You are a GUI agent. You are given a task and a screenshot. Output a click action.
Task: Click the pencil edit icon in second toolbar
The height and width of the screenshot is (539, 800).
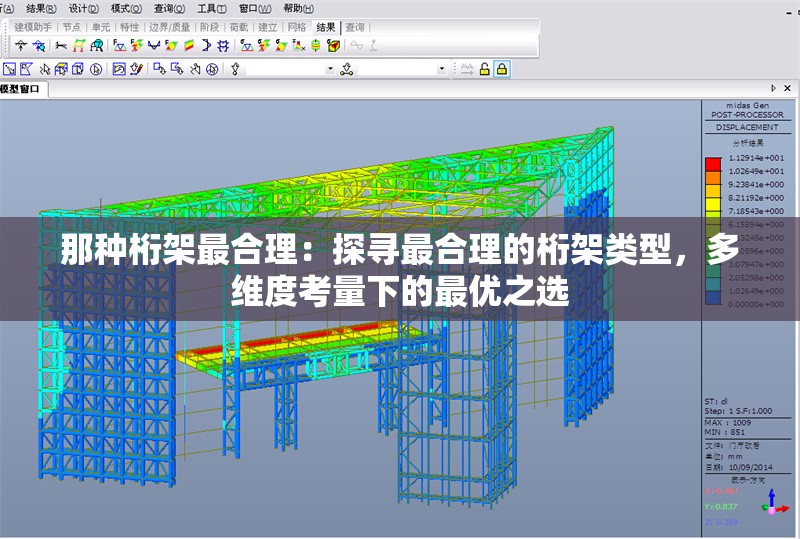click(137, 69)
